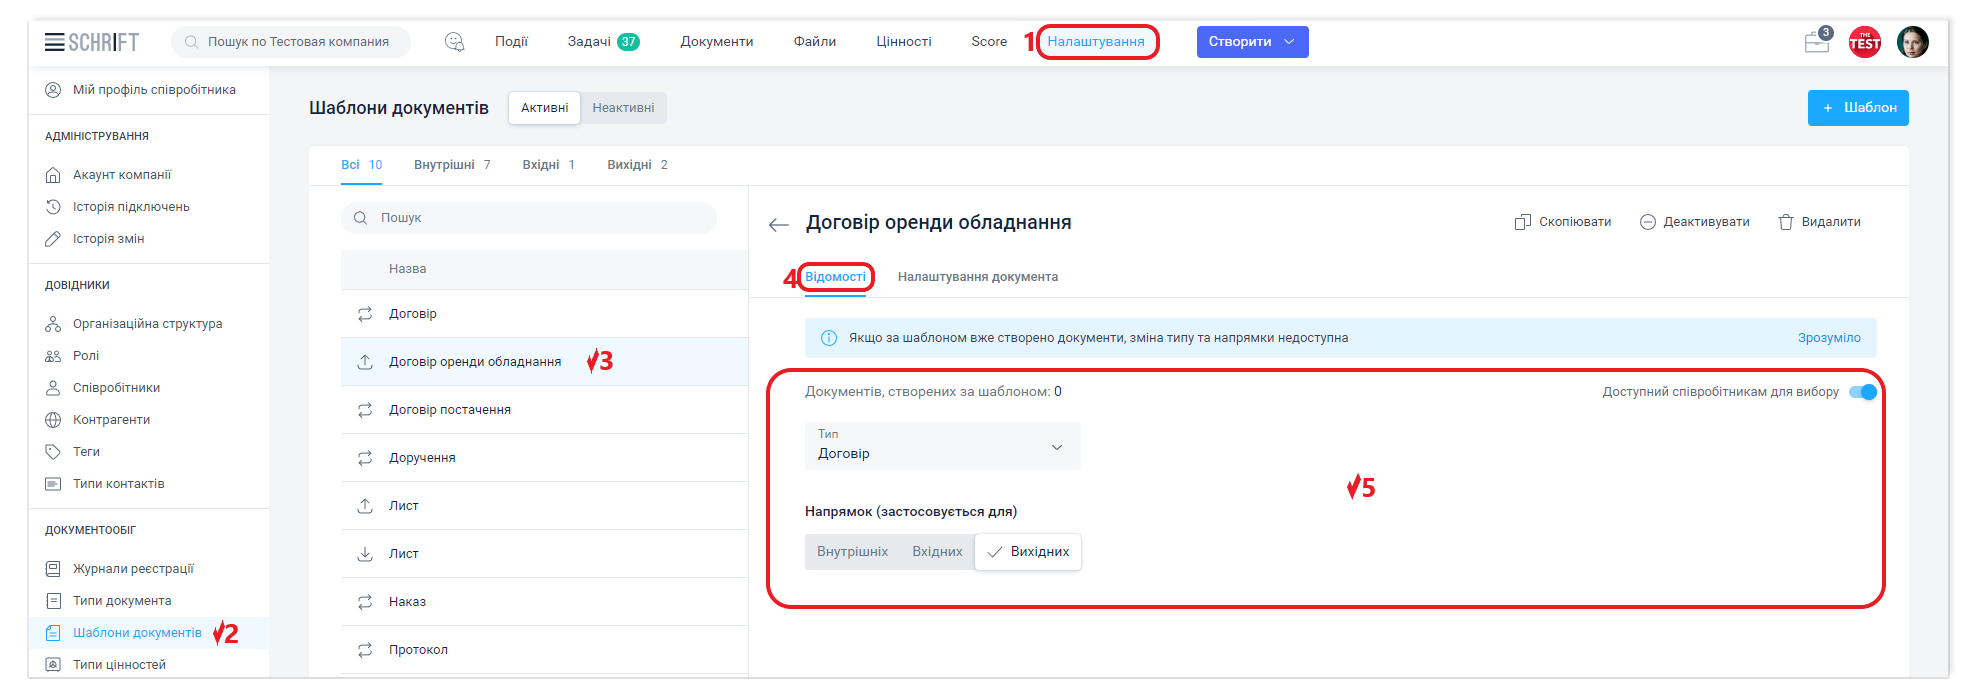
Task: Open the user avatar profile photo
Action: pyautogui.click(x=1912, y=42)
